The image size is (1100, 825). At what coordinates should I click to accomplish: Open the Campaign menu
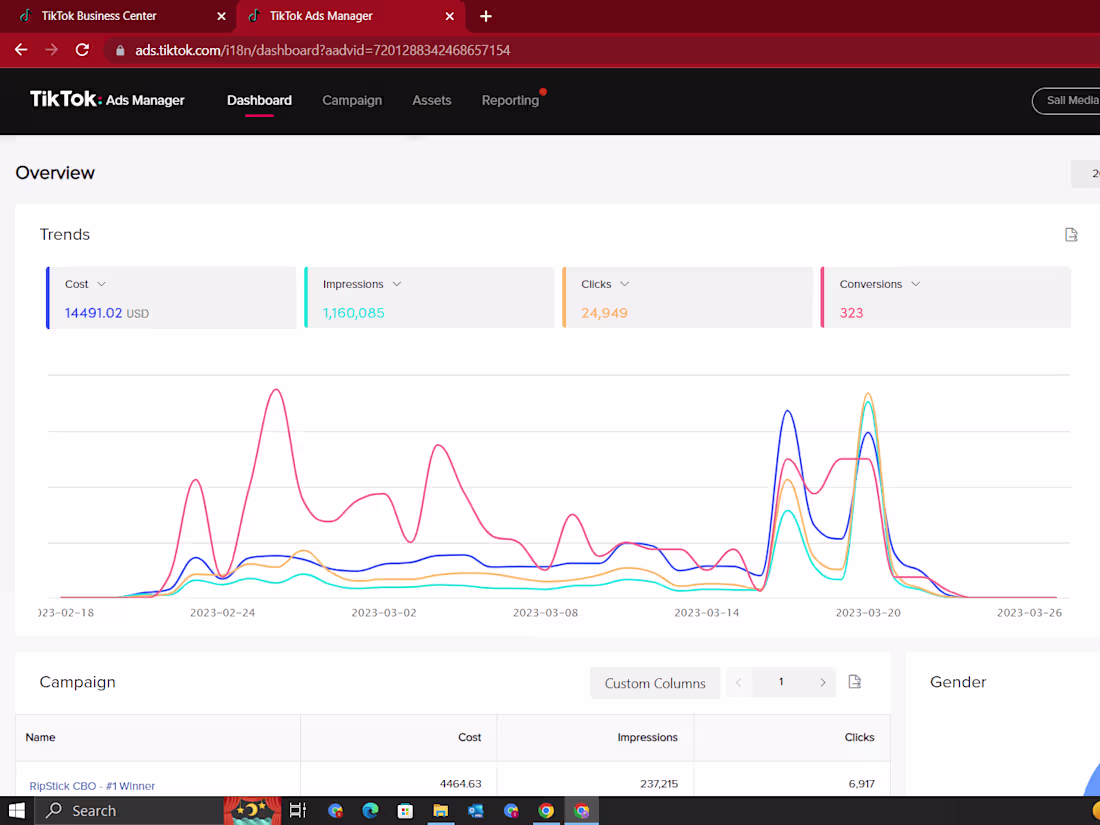click(x=352, y=100)
